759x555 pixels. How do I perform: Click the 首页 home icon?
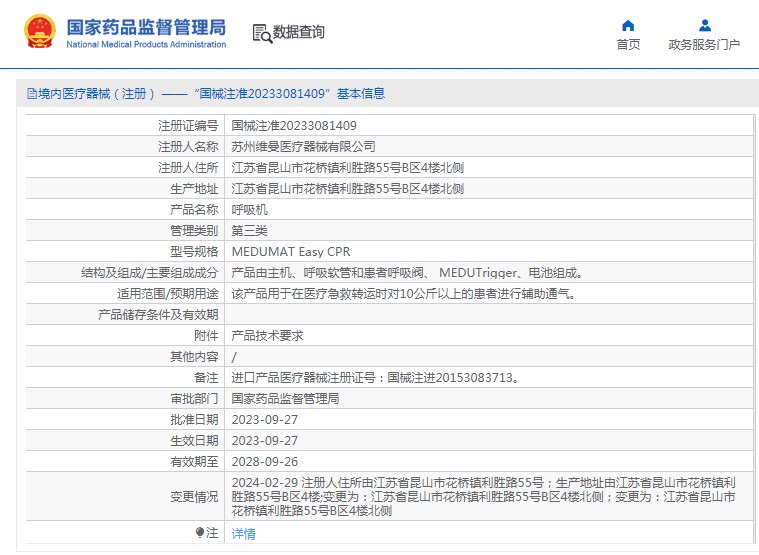pos(628,26)
